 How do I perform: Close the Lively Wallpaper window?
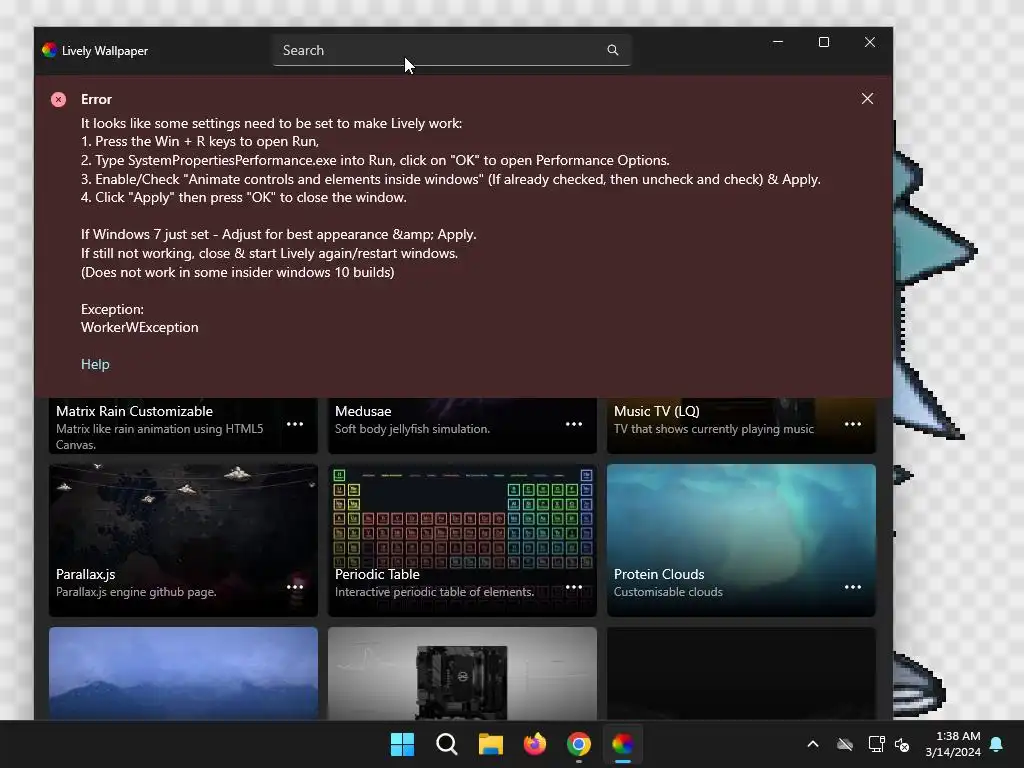coord(870,42)
